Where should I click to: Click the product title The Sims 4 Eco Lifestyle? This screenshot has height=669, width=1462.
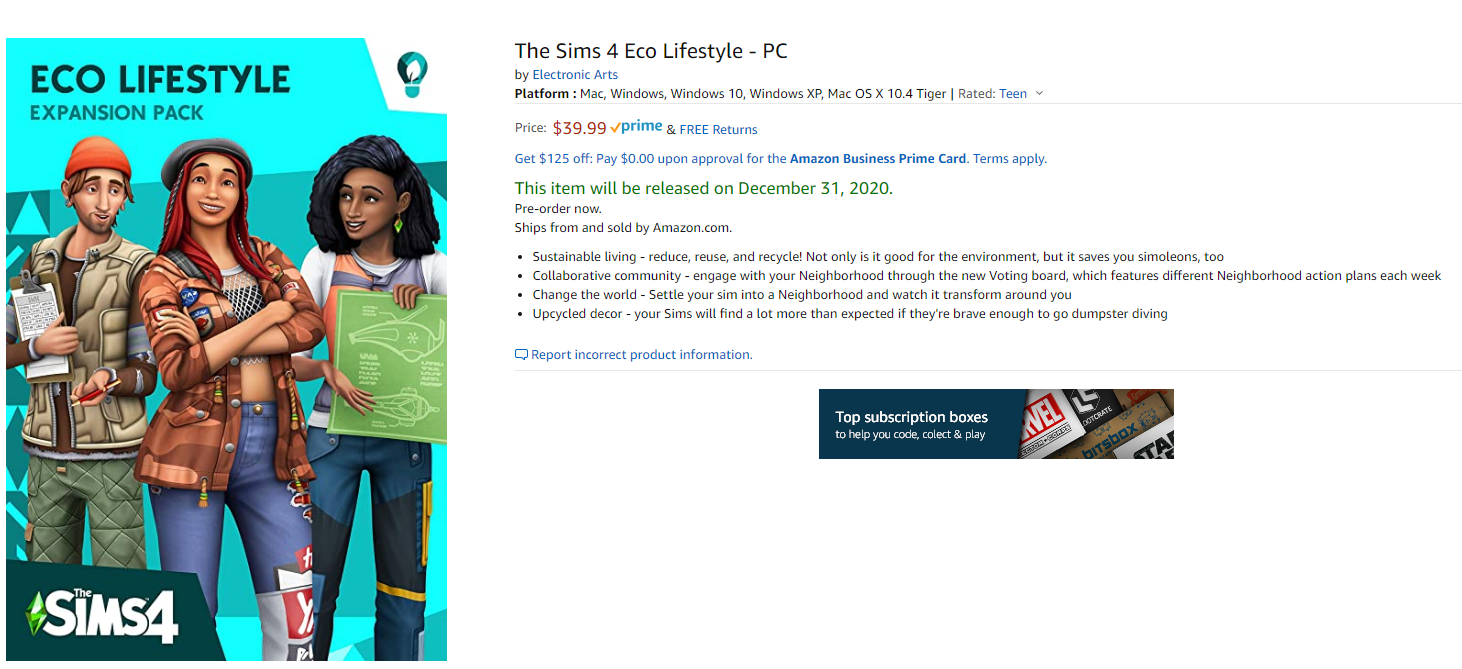[651, 51]
